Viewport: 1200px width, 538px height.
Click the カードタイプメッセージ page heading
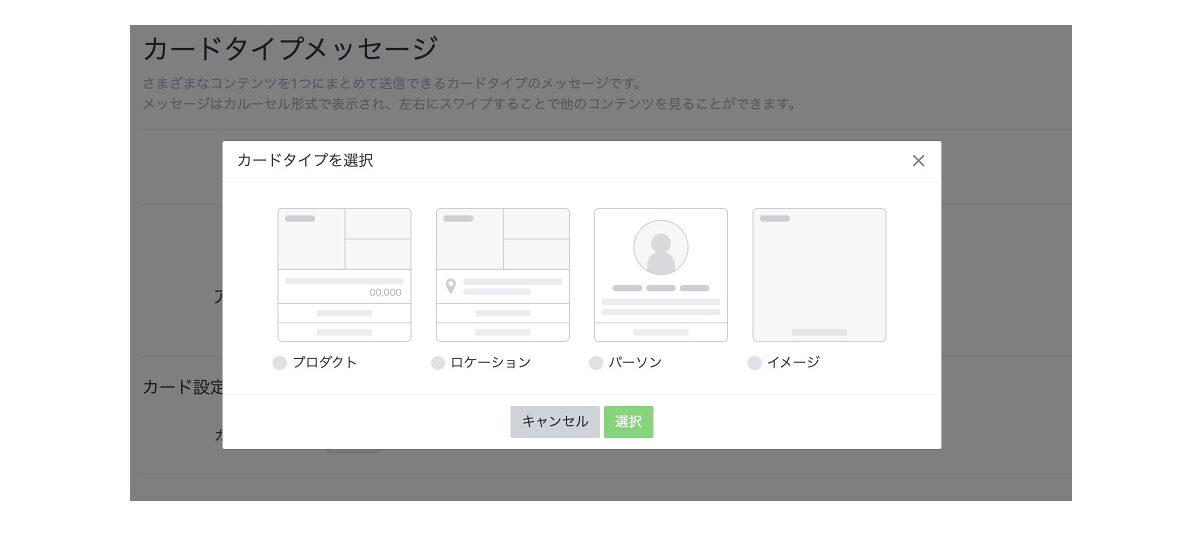[x=290, y=48]
